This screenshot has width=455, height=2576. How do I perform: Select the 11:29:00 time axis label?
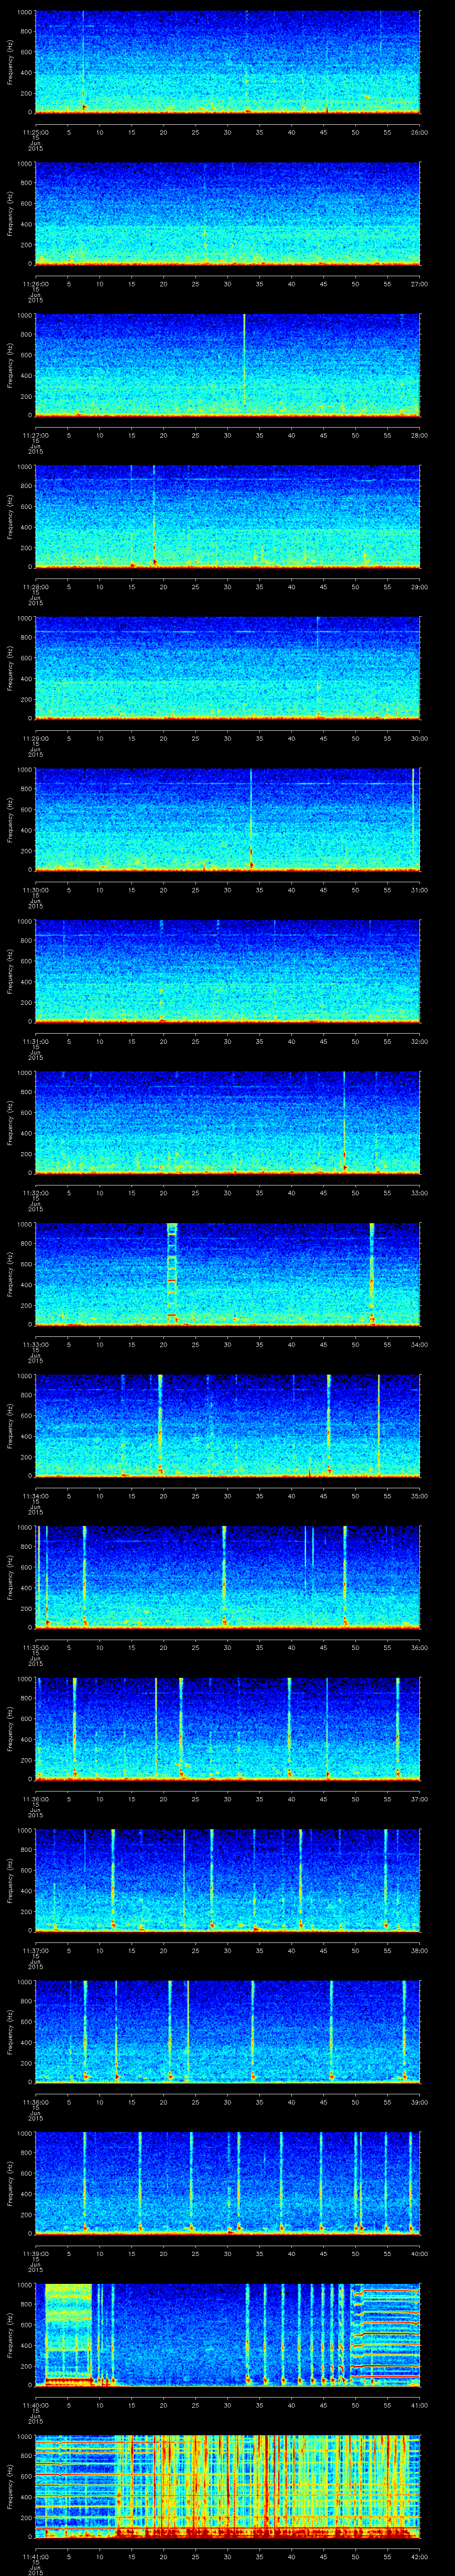pyautogui.click(x=35, y=738)
